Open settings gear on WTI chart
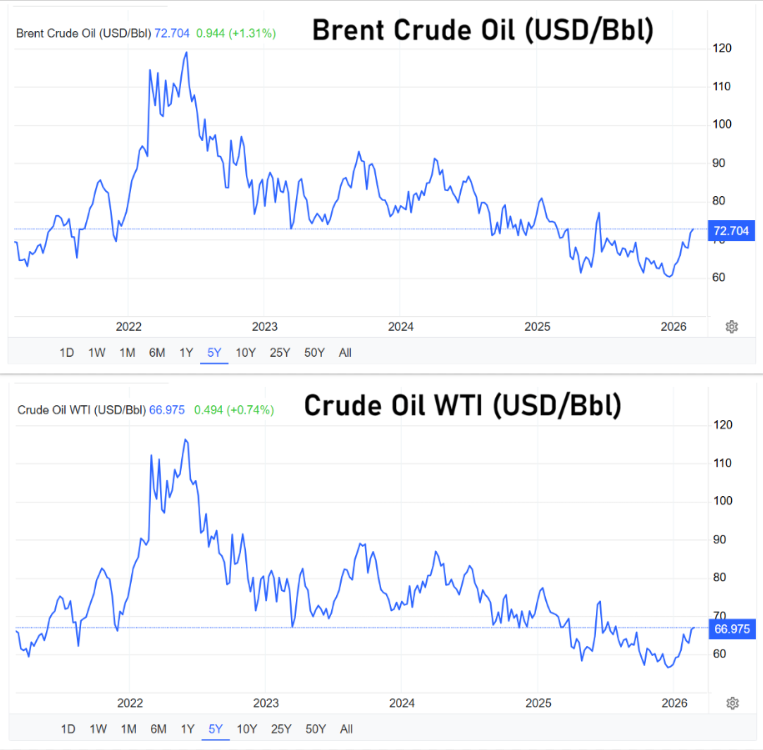The width and height of the screenshot is (763, 750). coord(732,703)
